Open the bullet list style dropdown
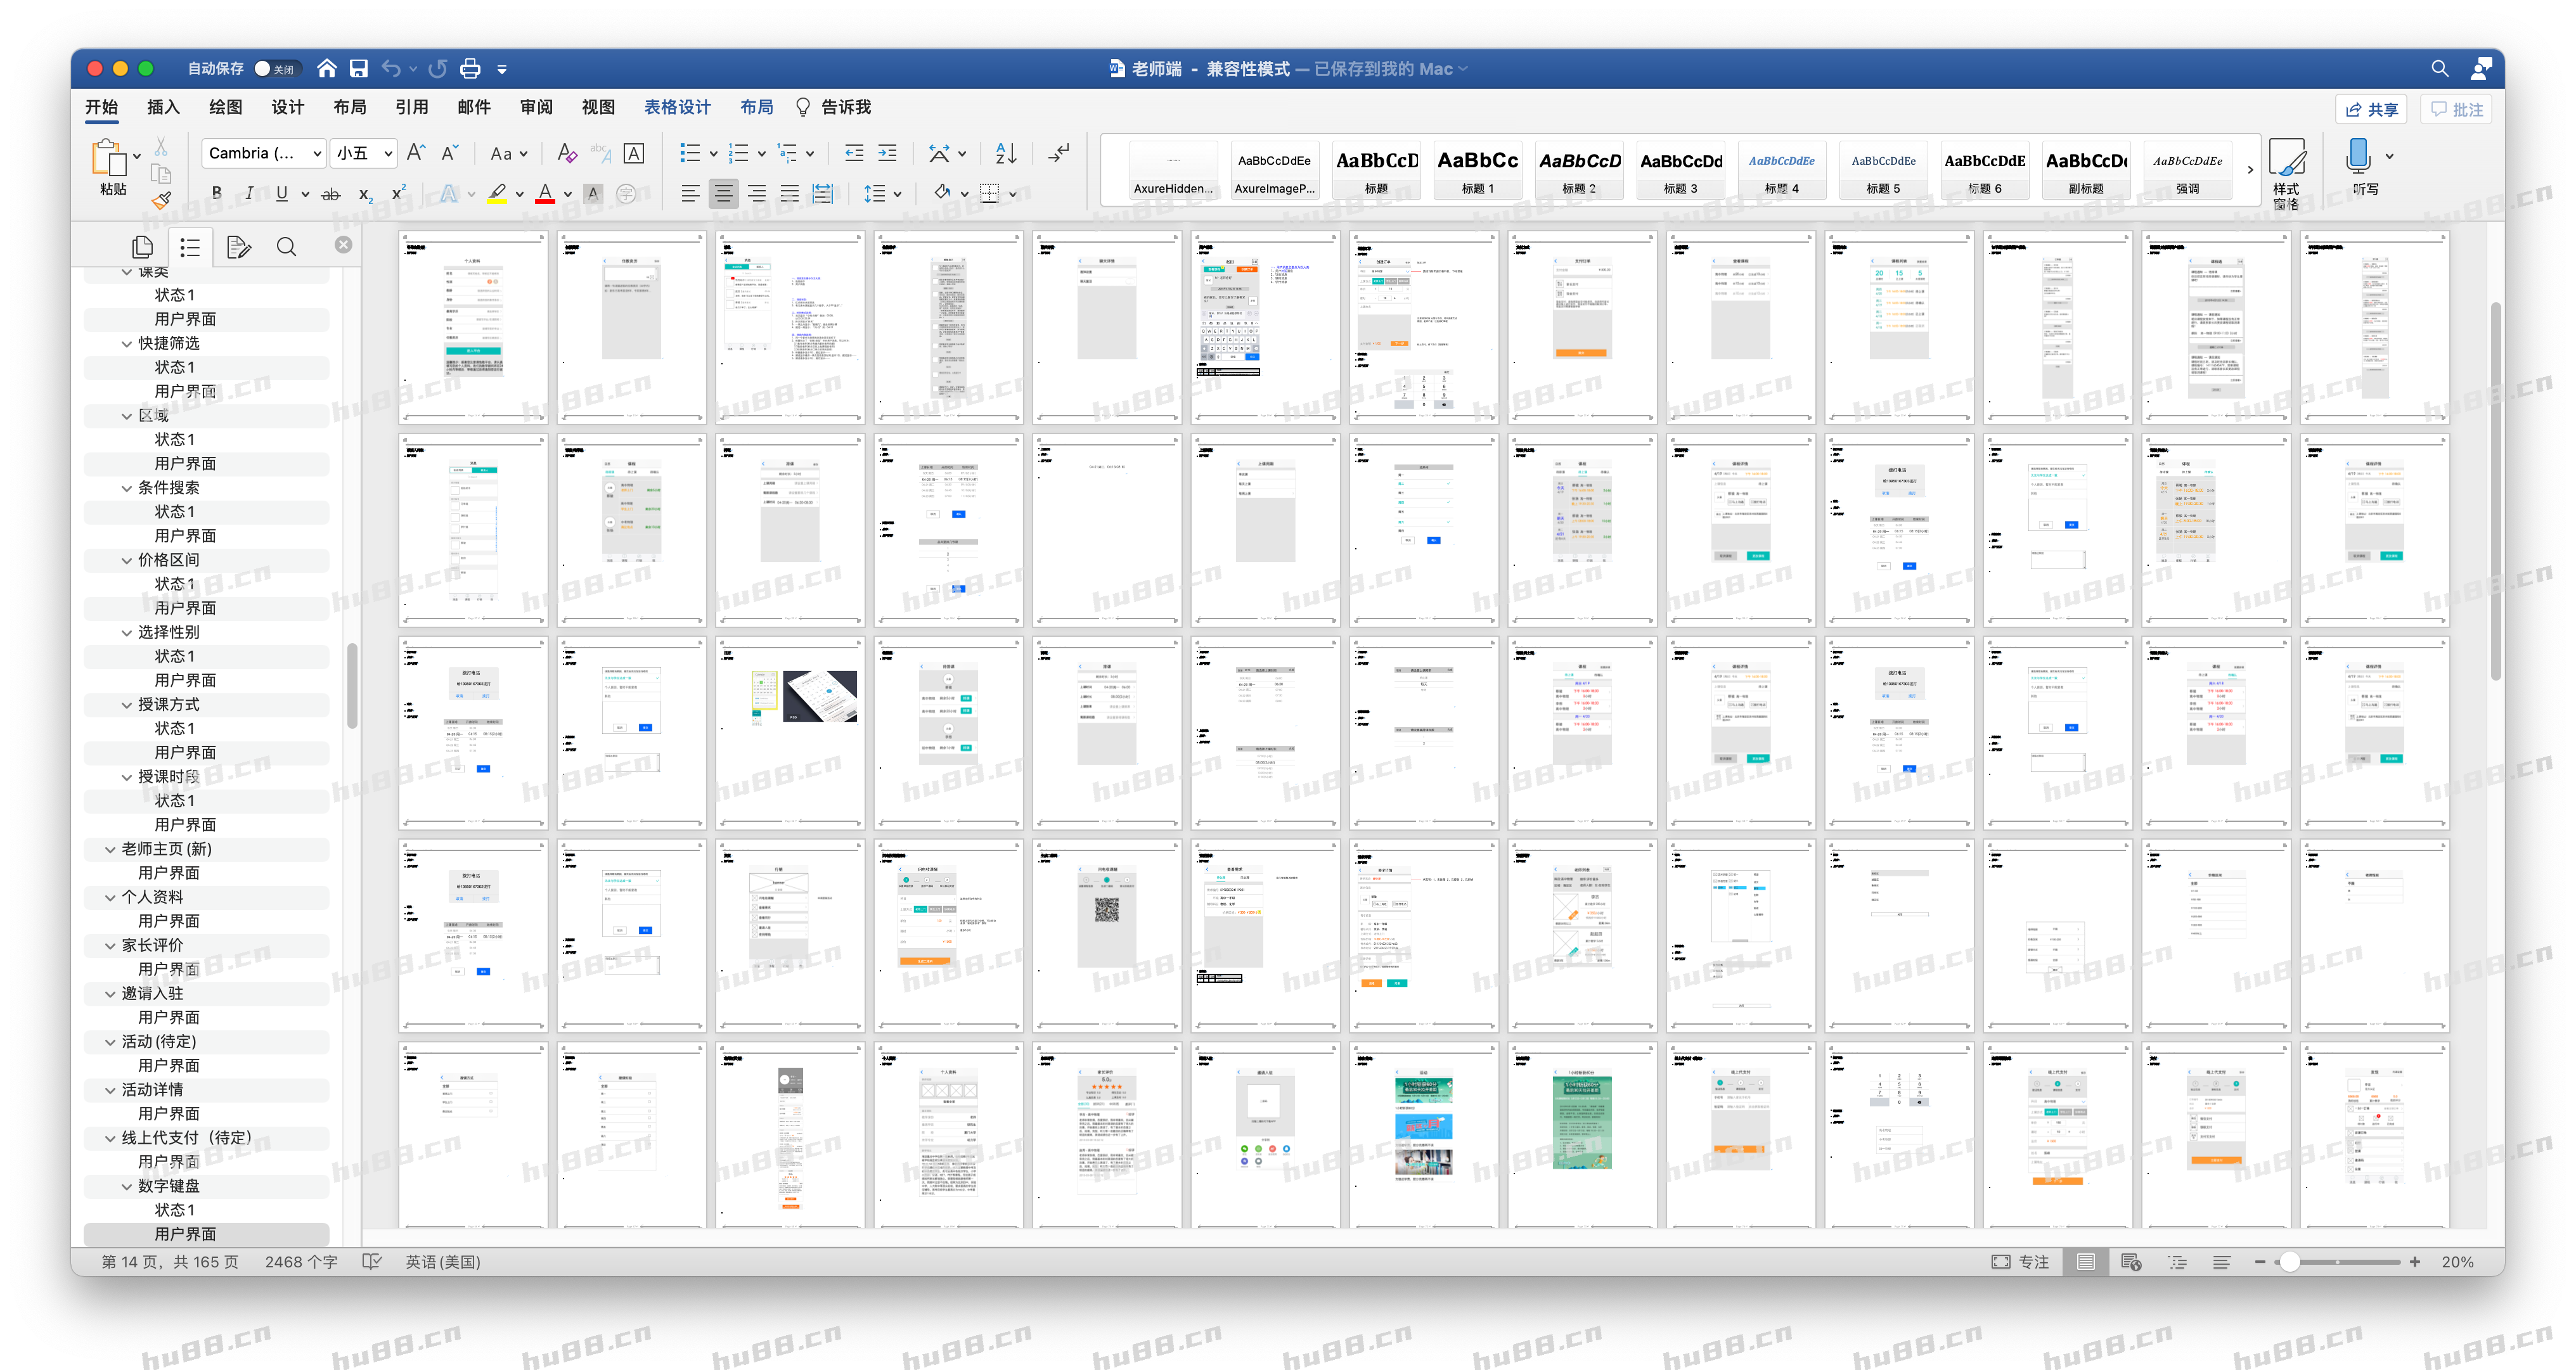Viewport: 2576px width, 1370px height. pyautogui.click(x=714, y=153)
